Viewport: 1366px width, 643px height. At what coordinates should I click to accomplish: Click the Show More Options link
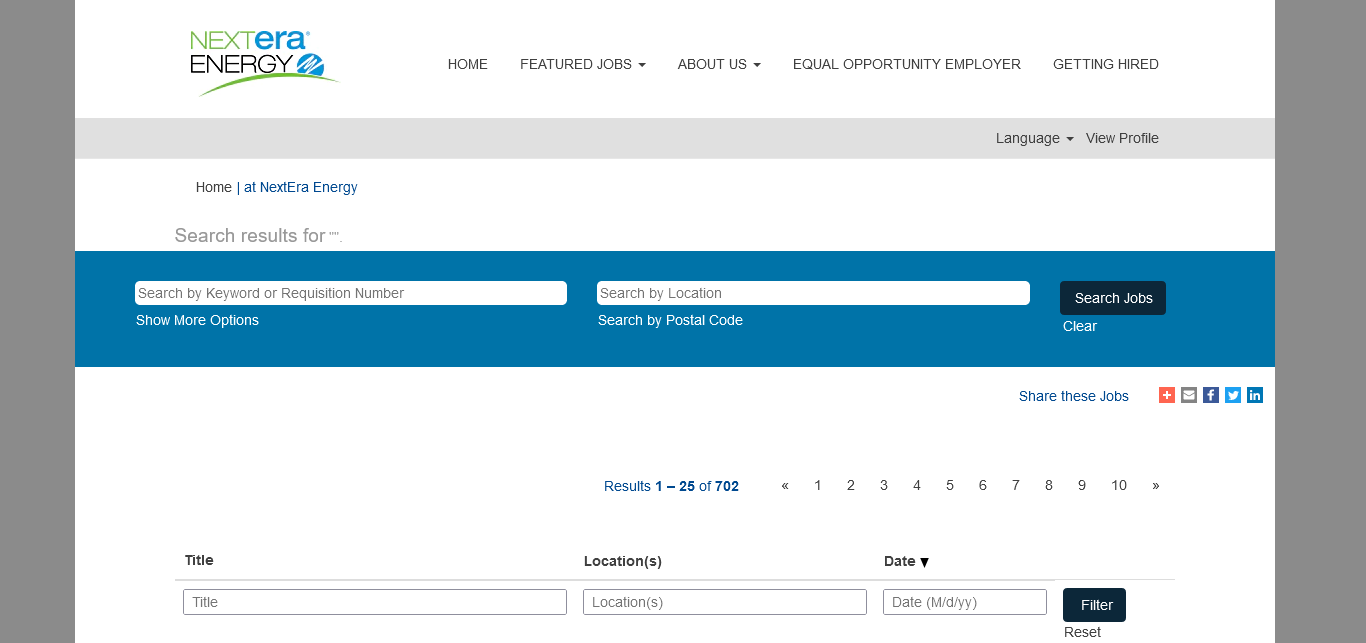coord(197,320)
